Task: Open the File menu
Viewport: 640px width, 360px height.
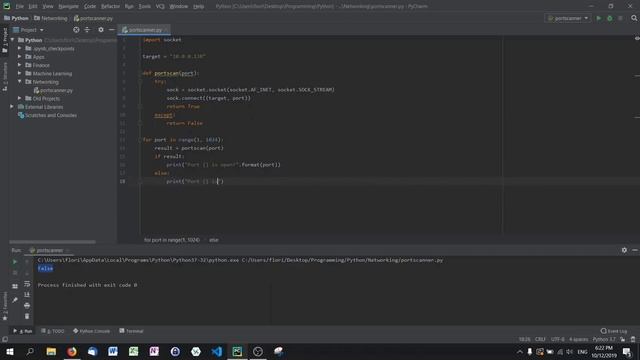Action: click(x=19, y=7)
